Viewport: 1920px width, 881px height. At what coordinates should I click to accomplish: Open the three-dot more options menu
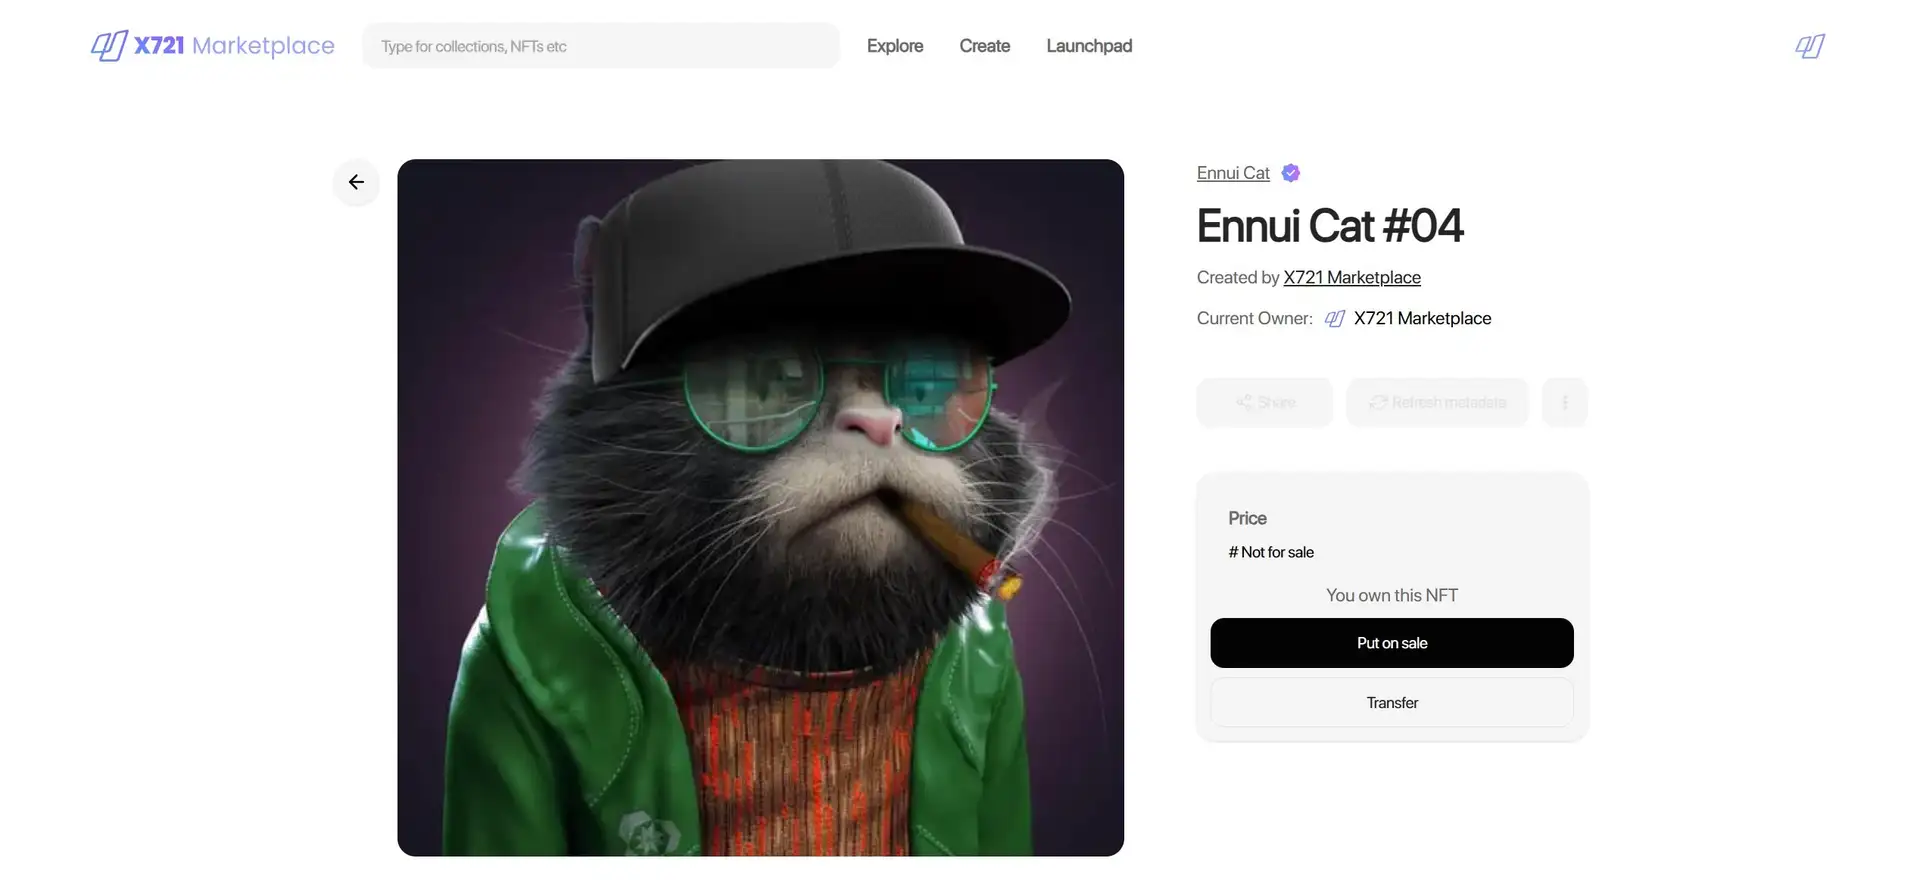click(x=1565, y=402)
